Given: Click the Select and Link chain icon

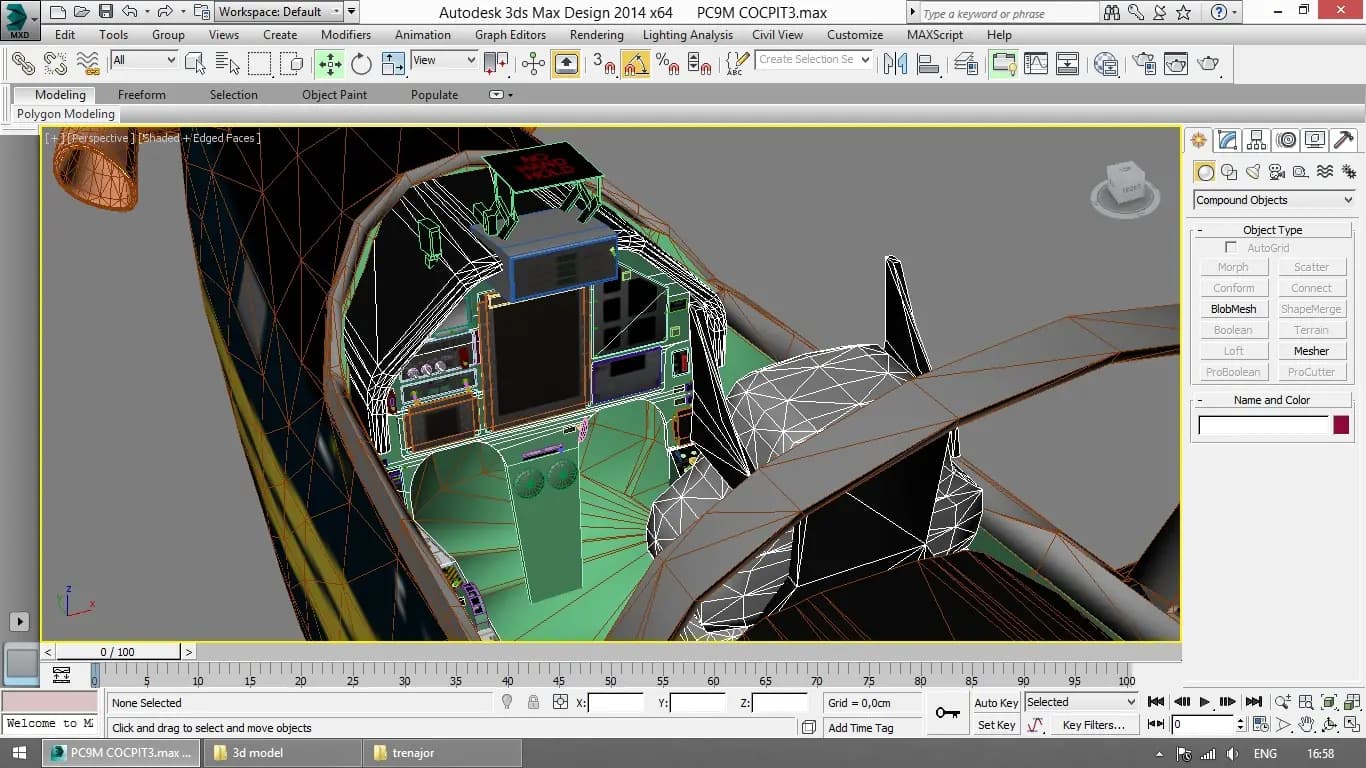Looking at the screenshot, I should pos(23,64).
